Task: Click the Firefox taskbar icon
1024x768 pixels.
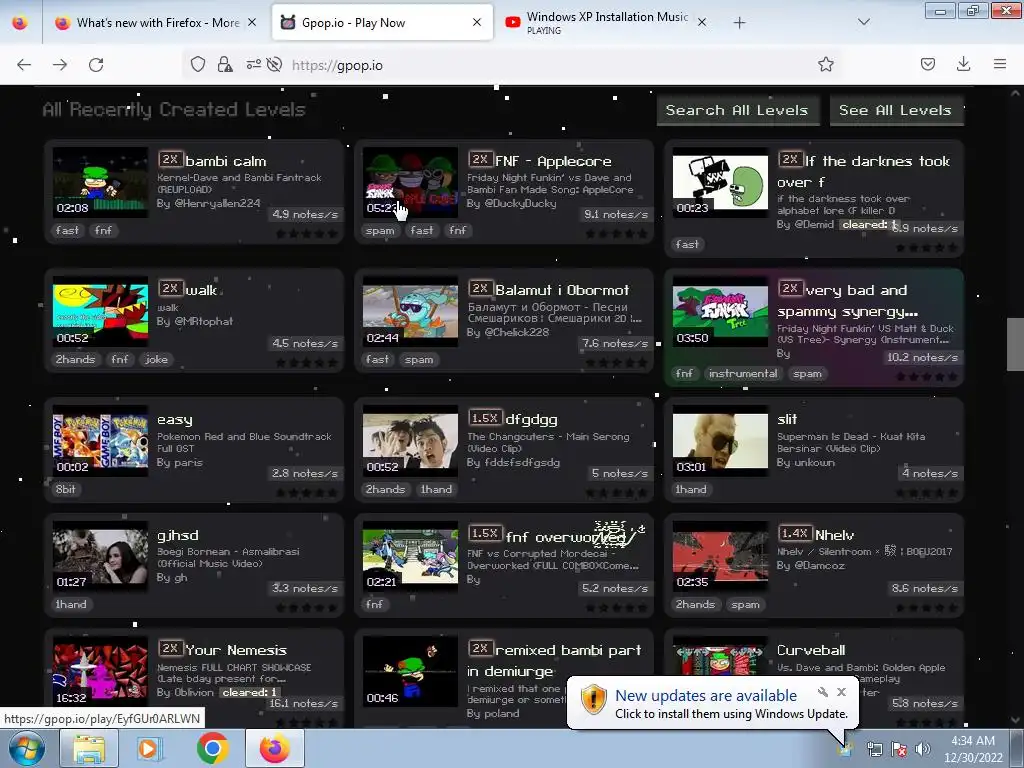Action: point(275,749)
